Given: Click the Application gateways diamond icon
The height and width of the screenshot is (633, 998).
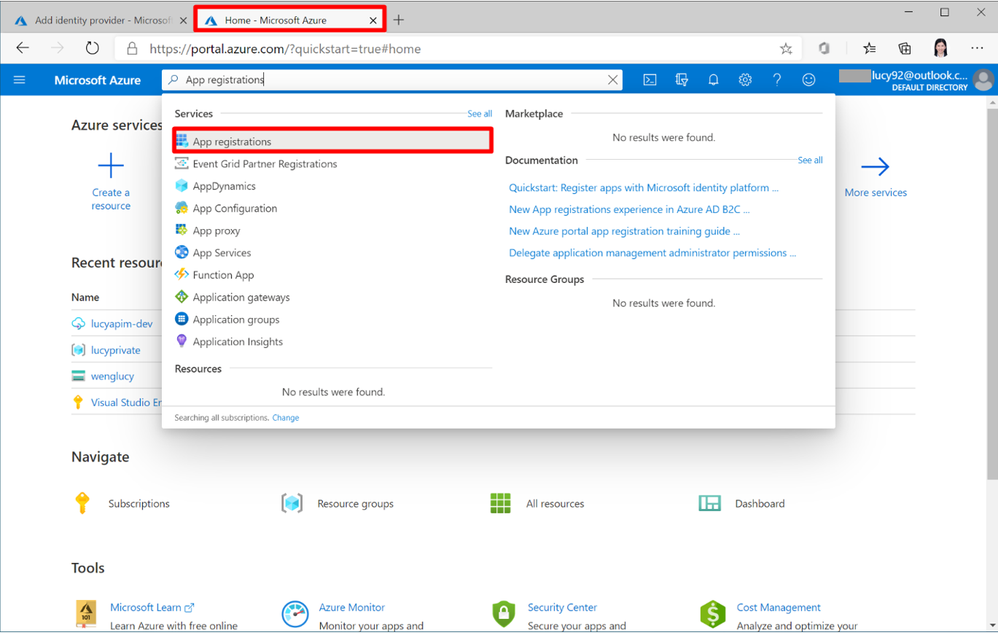Looking at the screenshot, I should (181, 296).
